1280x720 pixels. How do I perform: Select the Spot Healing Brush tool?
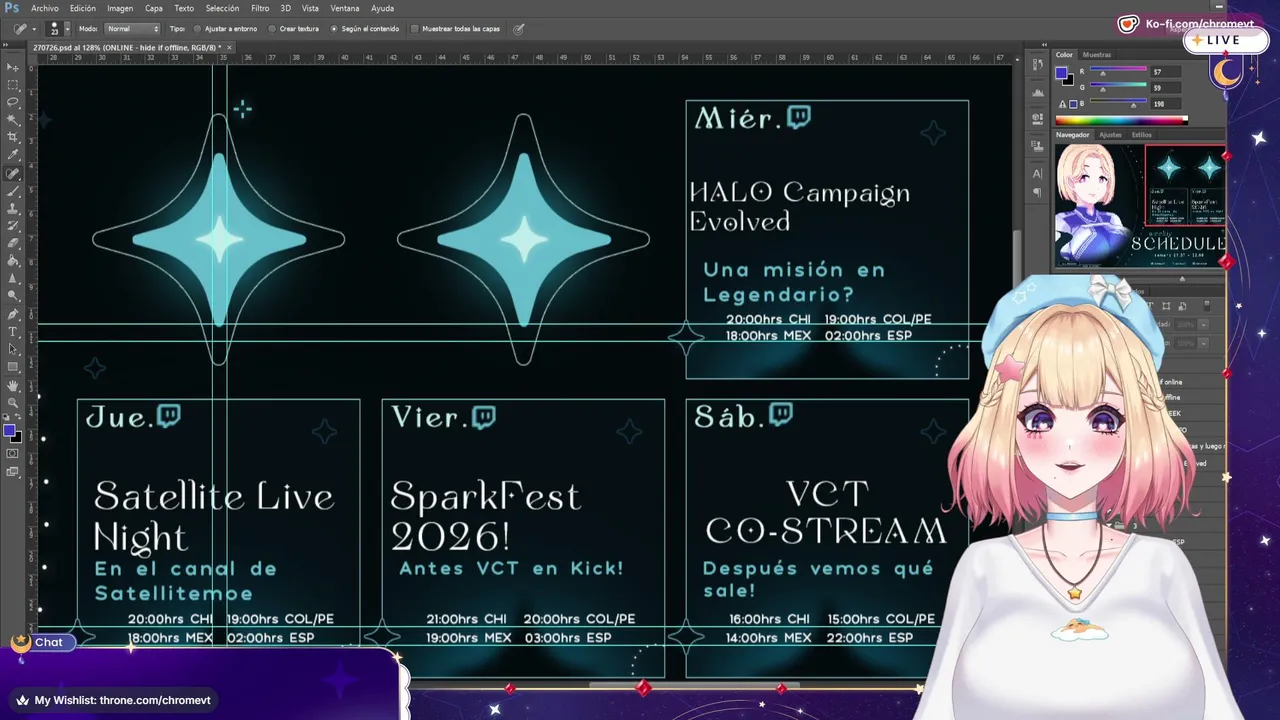click(13, 173)
